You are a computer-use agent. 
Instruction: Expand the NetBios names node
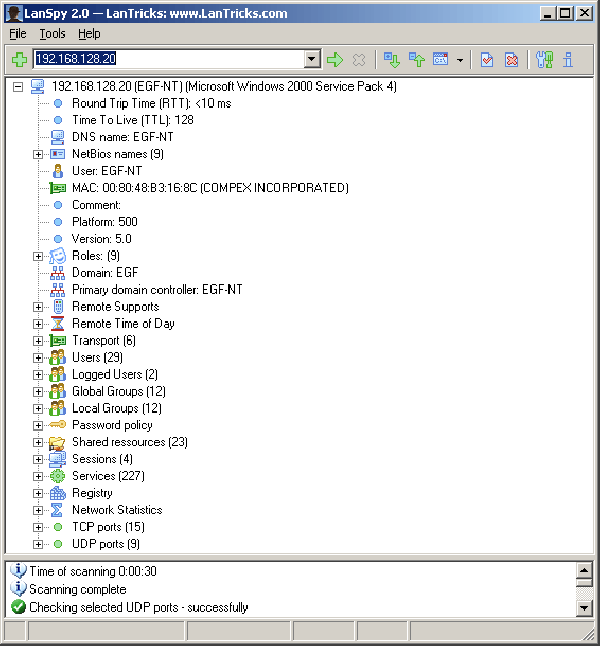click(38, 154)
